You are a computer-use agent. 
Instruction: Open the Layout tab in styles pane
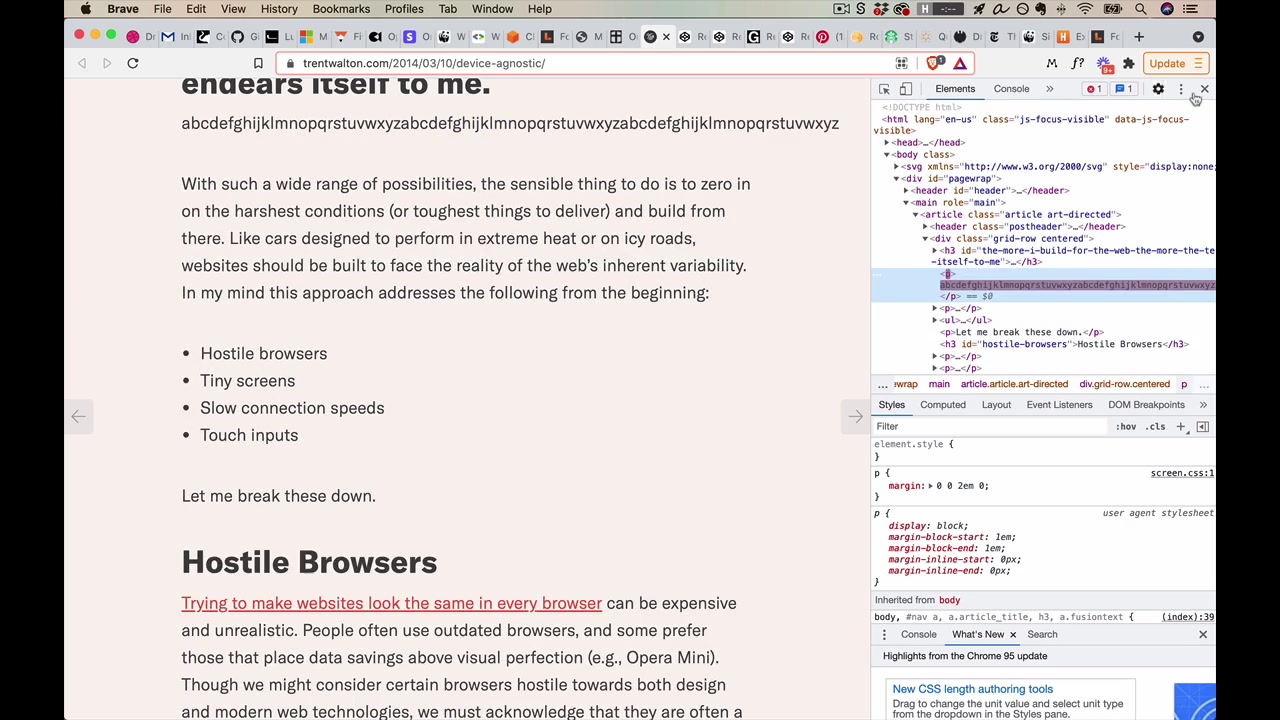pyautogui.click(x=996, y=405)
